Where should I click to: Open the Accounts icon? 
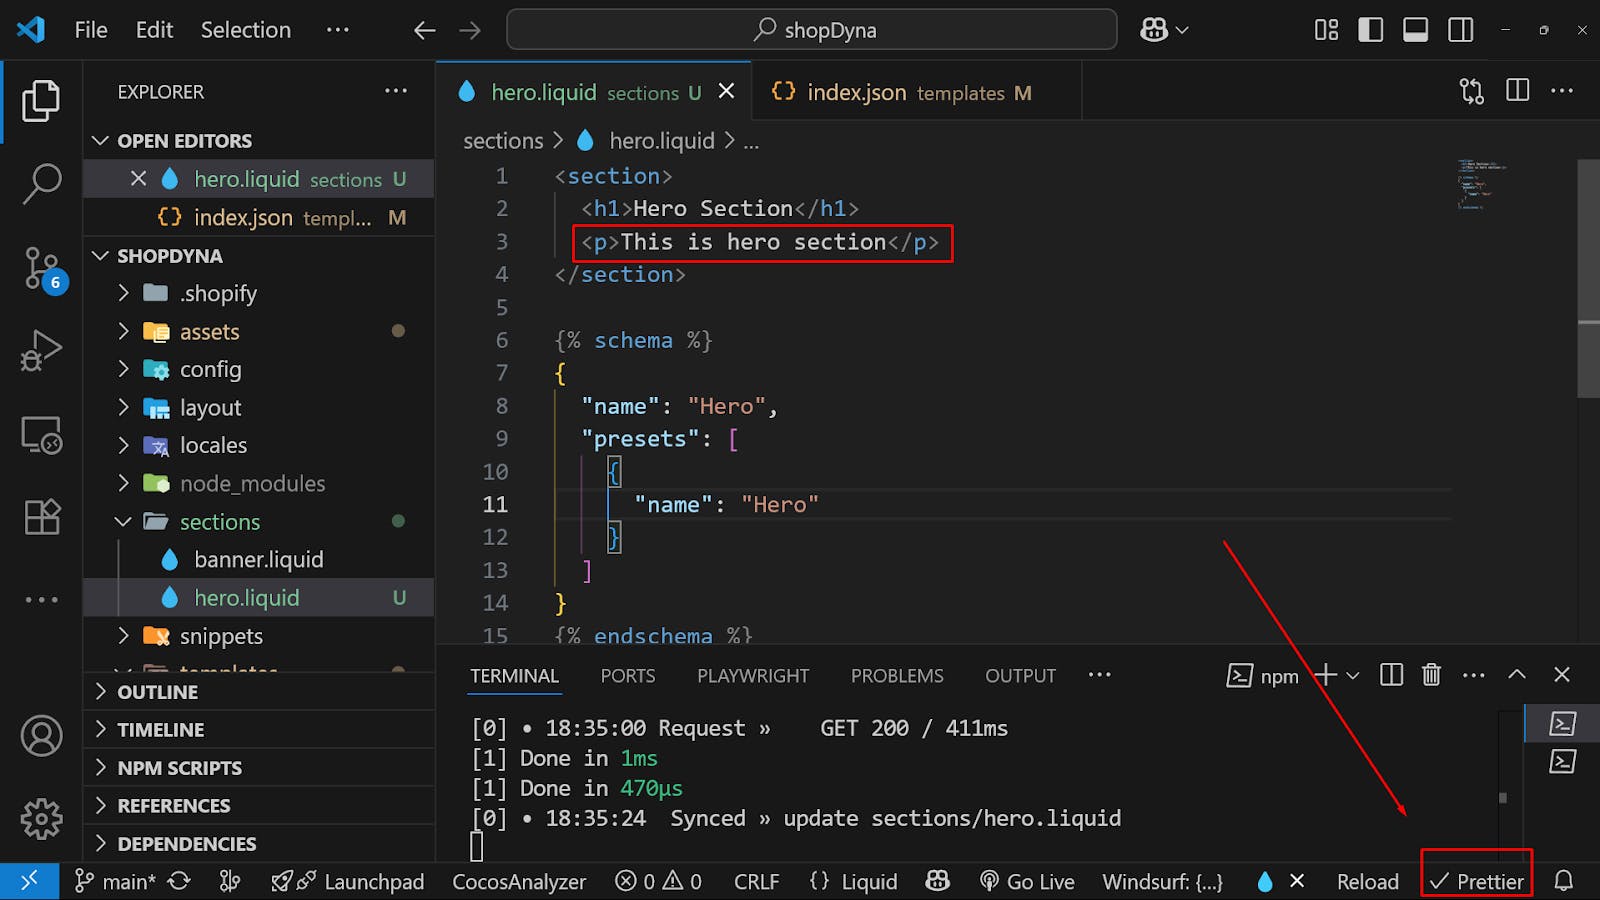click(x=41, y=736)
